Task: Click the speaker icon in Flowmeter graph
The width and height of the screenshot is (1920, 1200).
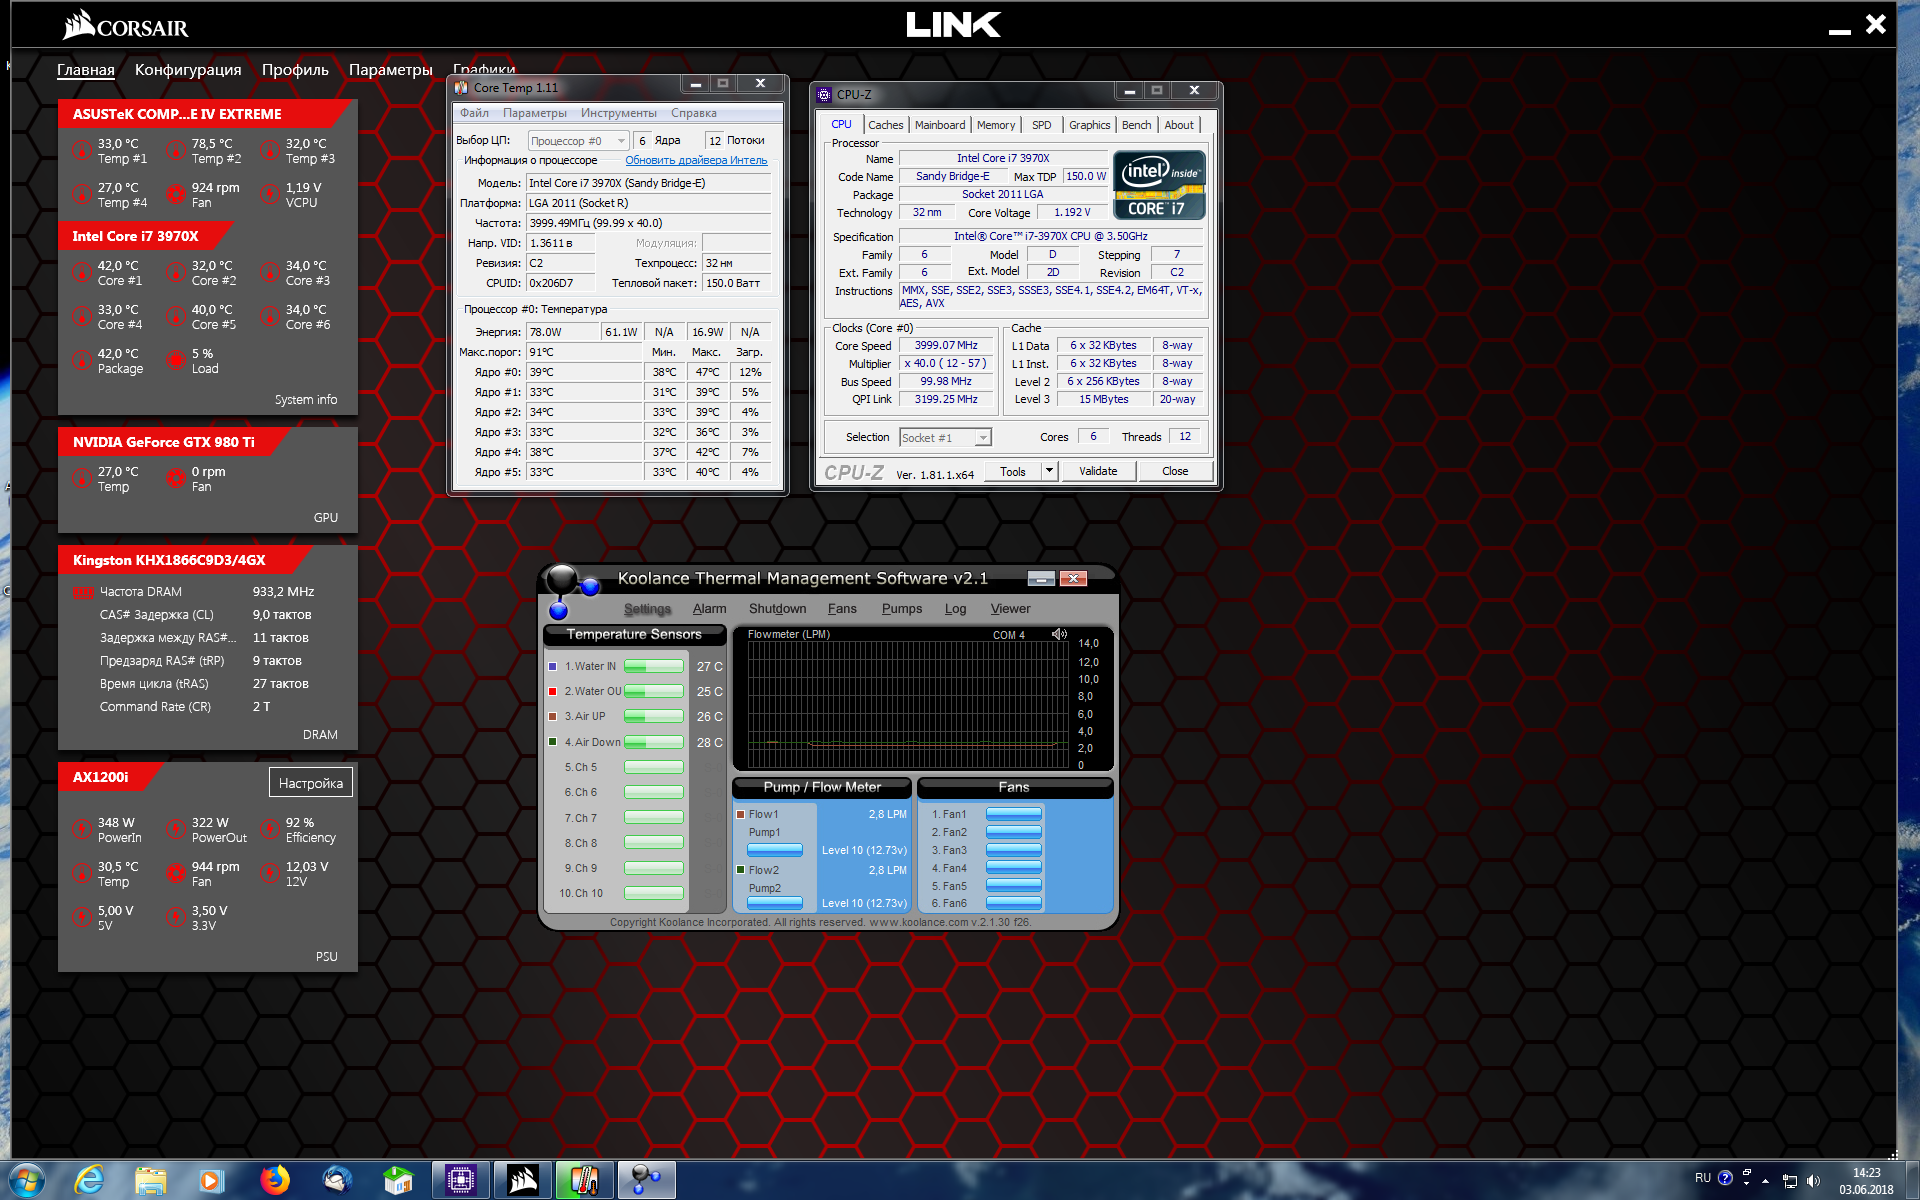Action: click(x=1059, y=634)
